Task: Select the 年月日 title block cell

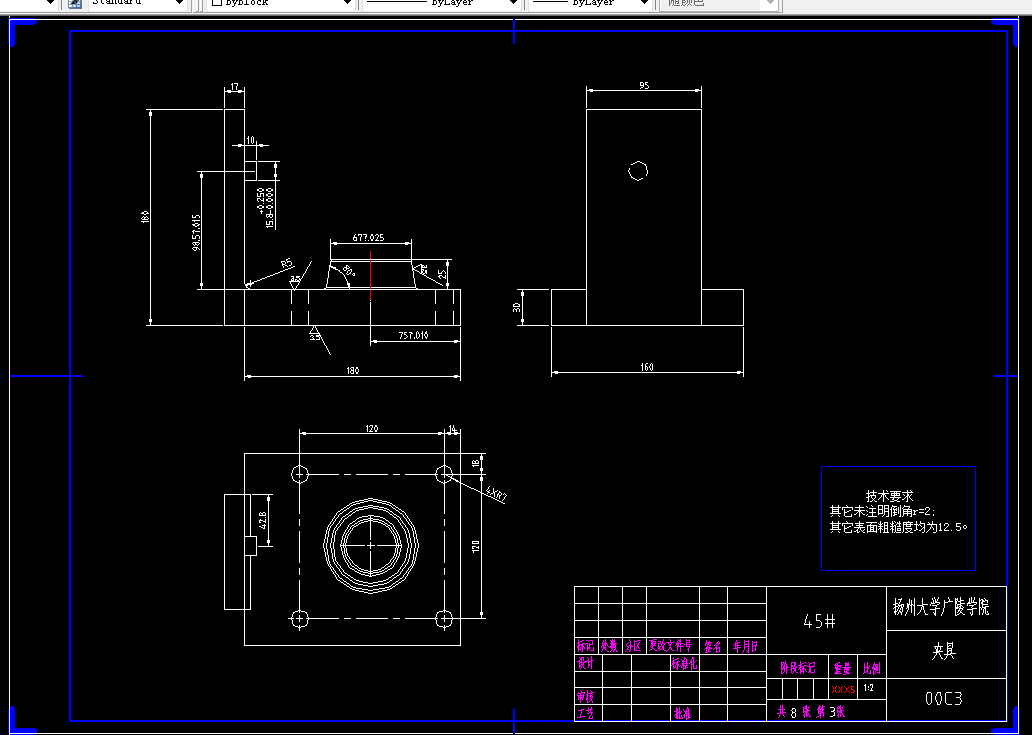Action: click(x=746, y=647)
